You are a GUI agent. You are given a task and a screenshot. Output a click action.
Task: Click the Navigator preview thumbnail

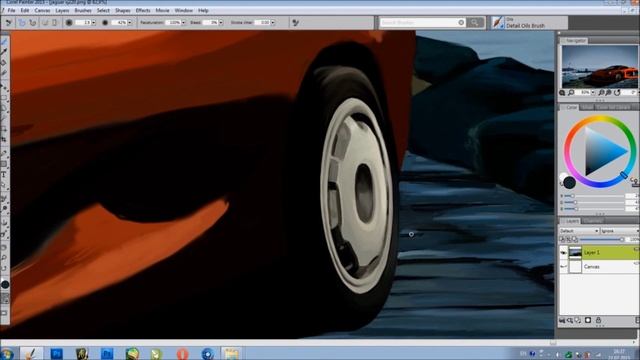pos(600,67)
